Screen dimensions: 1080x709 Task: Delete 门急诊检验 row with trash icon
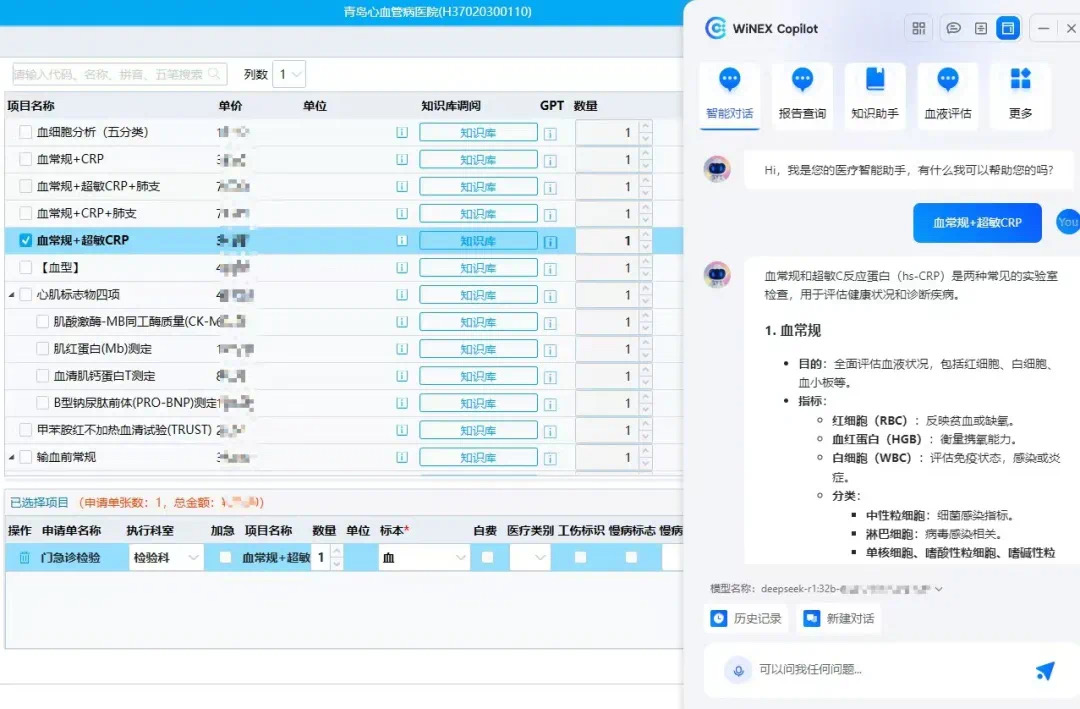point(24,558)
